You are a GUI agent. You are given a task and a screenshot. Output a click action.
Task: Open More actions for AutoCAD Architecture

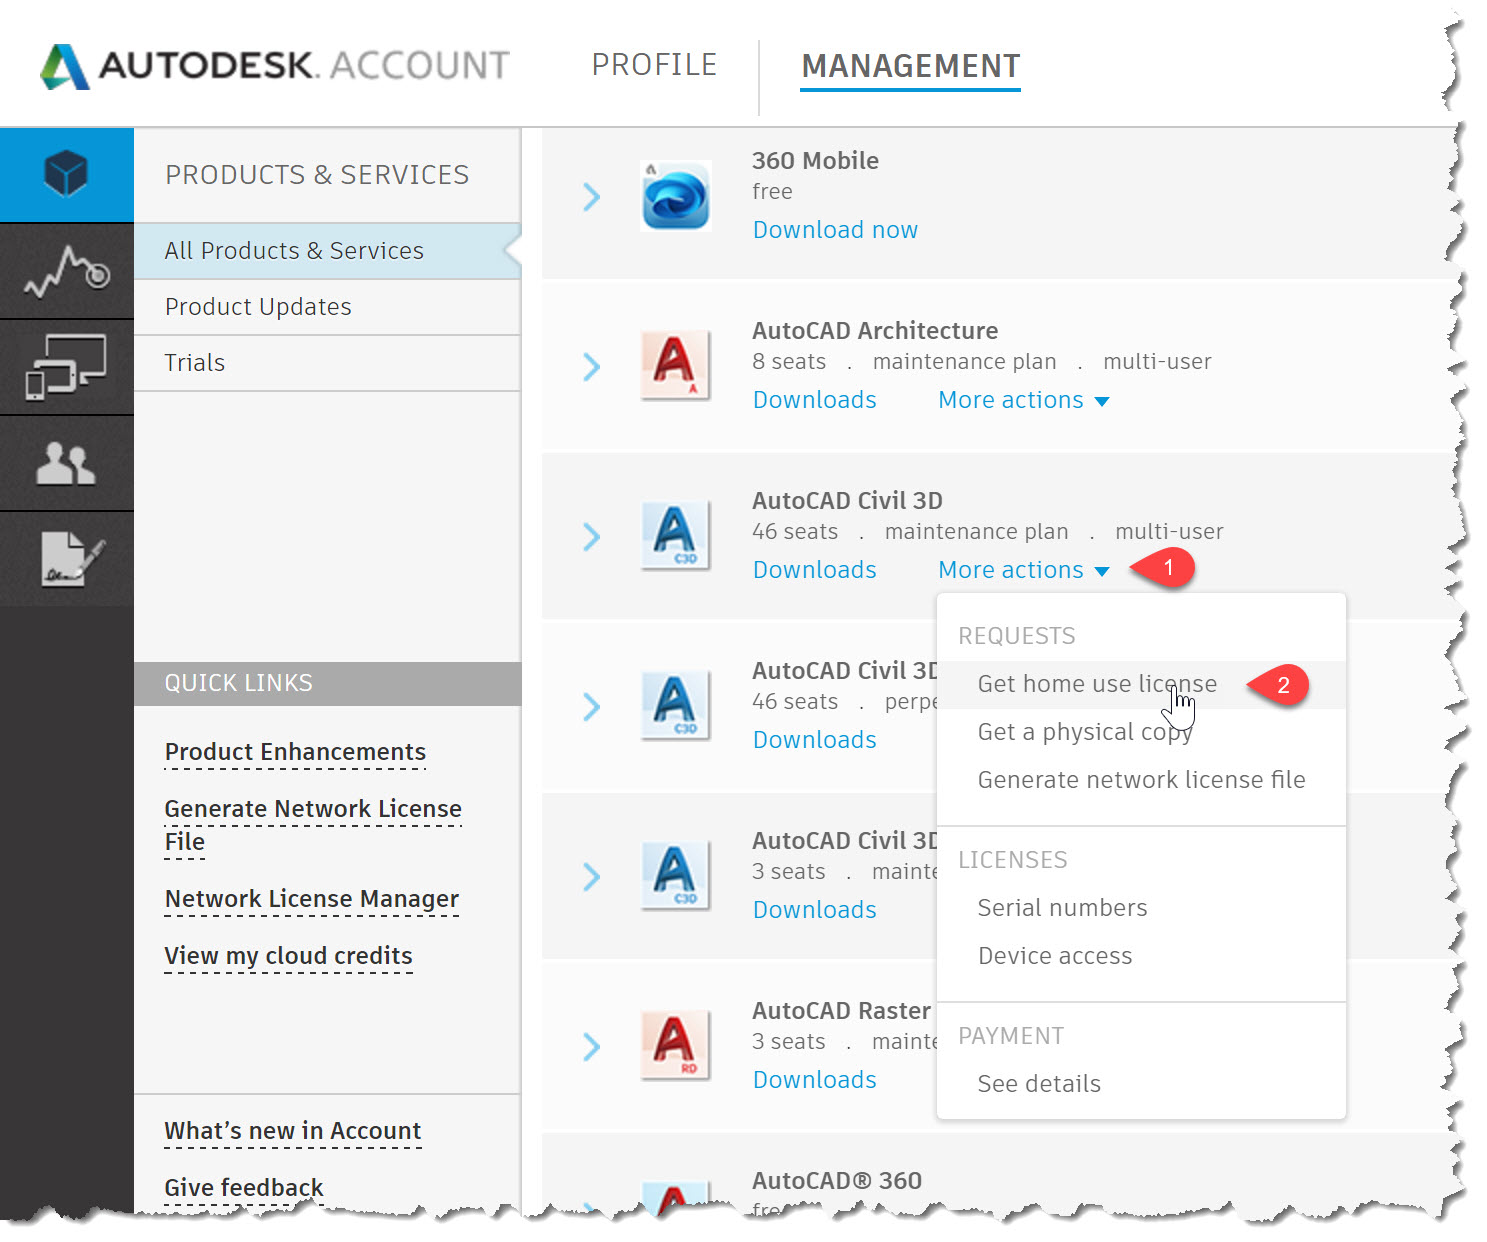(x=1024, y=400)
